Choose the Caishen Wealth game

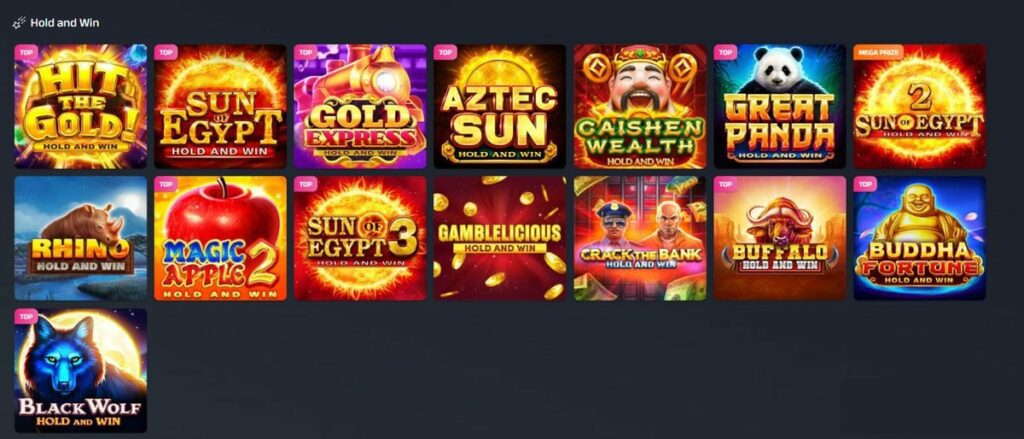click(640, 106)
